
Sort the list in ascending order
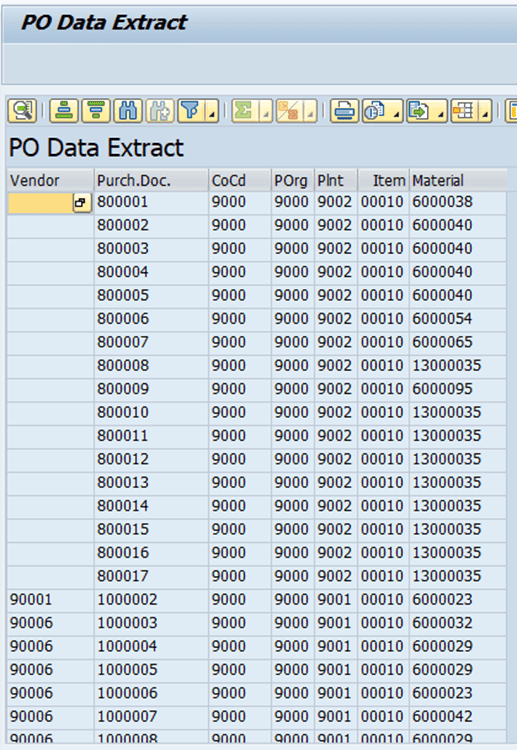[x=64, y=111]
